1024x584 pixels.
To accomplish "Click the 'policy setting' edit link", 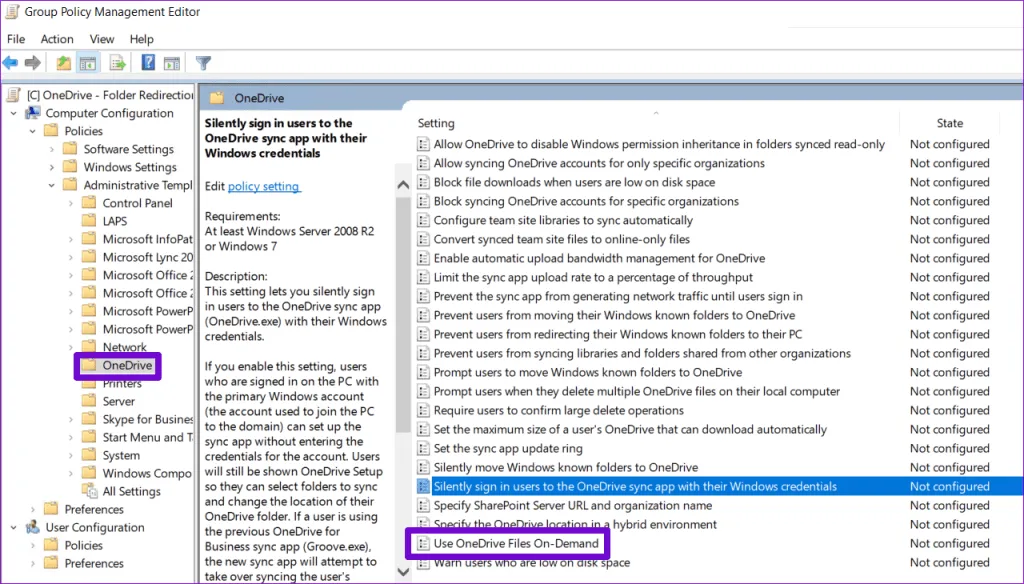I will 264,186.
